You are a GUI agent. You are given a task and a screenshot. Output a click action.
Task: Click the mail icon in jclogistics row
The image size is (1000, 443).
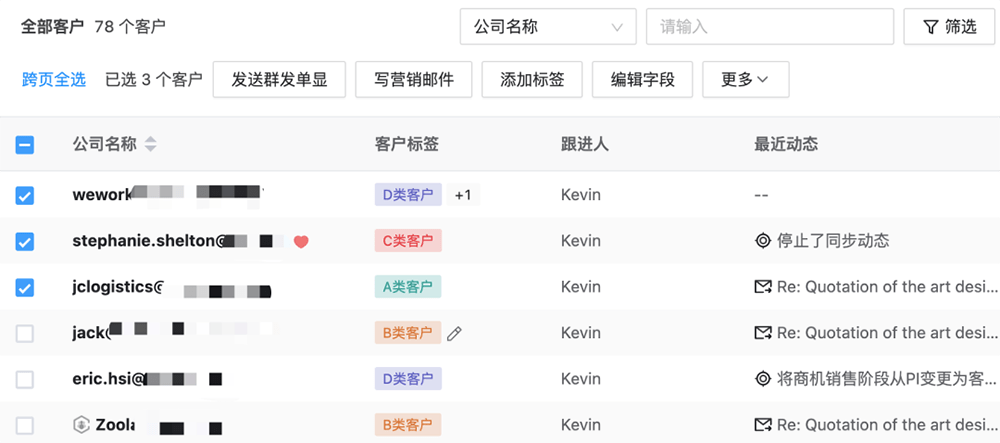[x=763, y=287]
